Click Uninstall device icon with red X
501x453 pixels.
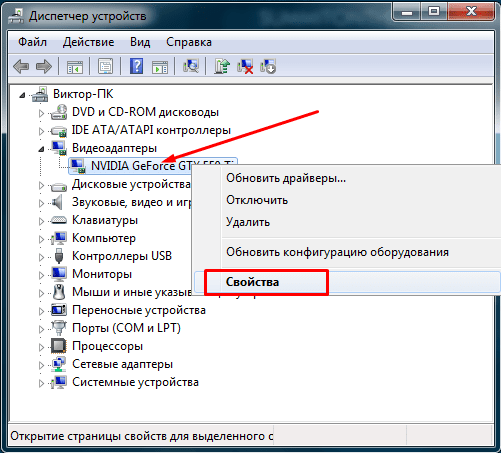click(x=245, y=66)
